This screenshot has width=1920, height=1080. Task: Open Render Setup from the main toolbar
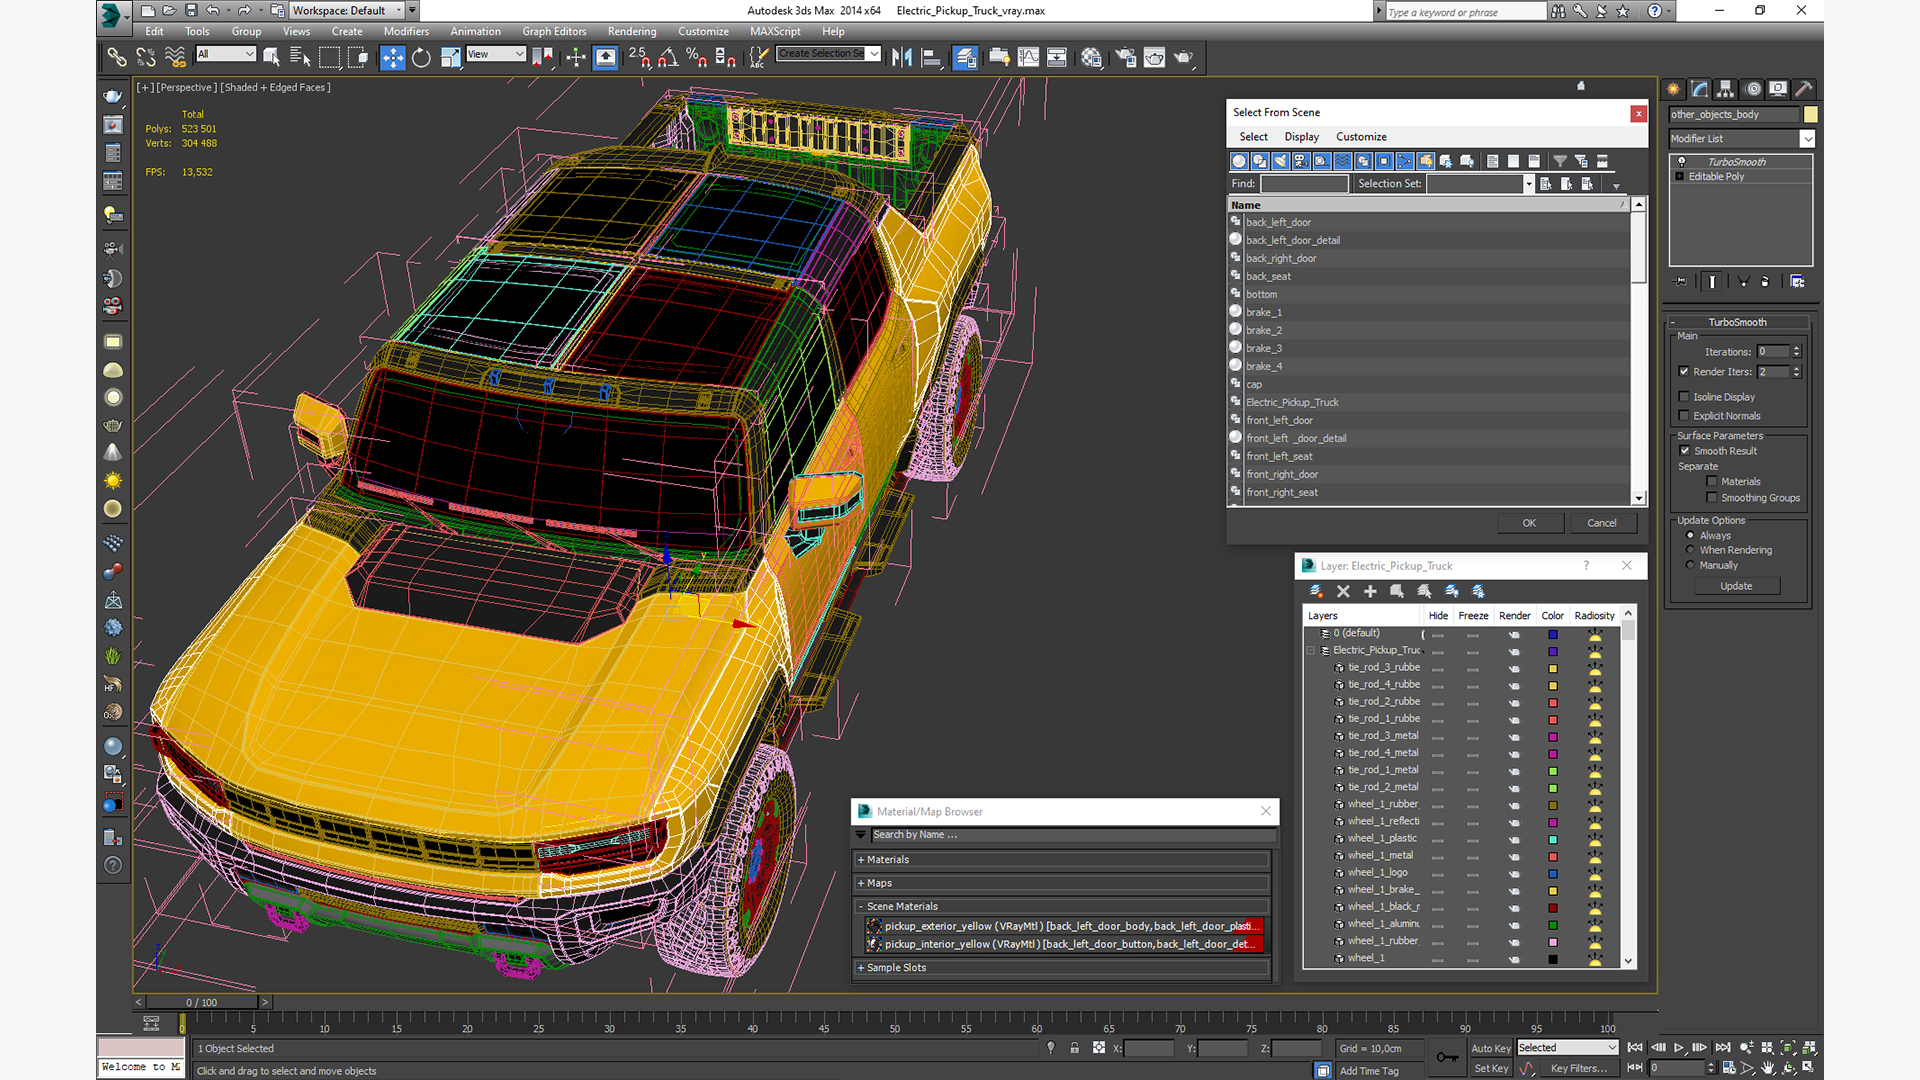pyautogui.click(x=1125, y=57)
